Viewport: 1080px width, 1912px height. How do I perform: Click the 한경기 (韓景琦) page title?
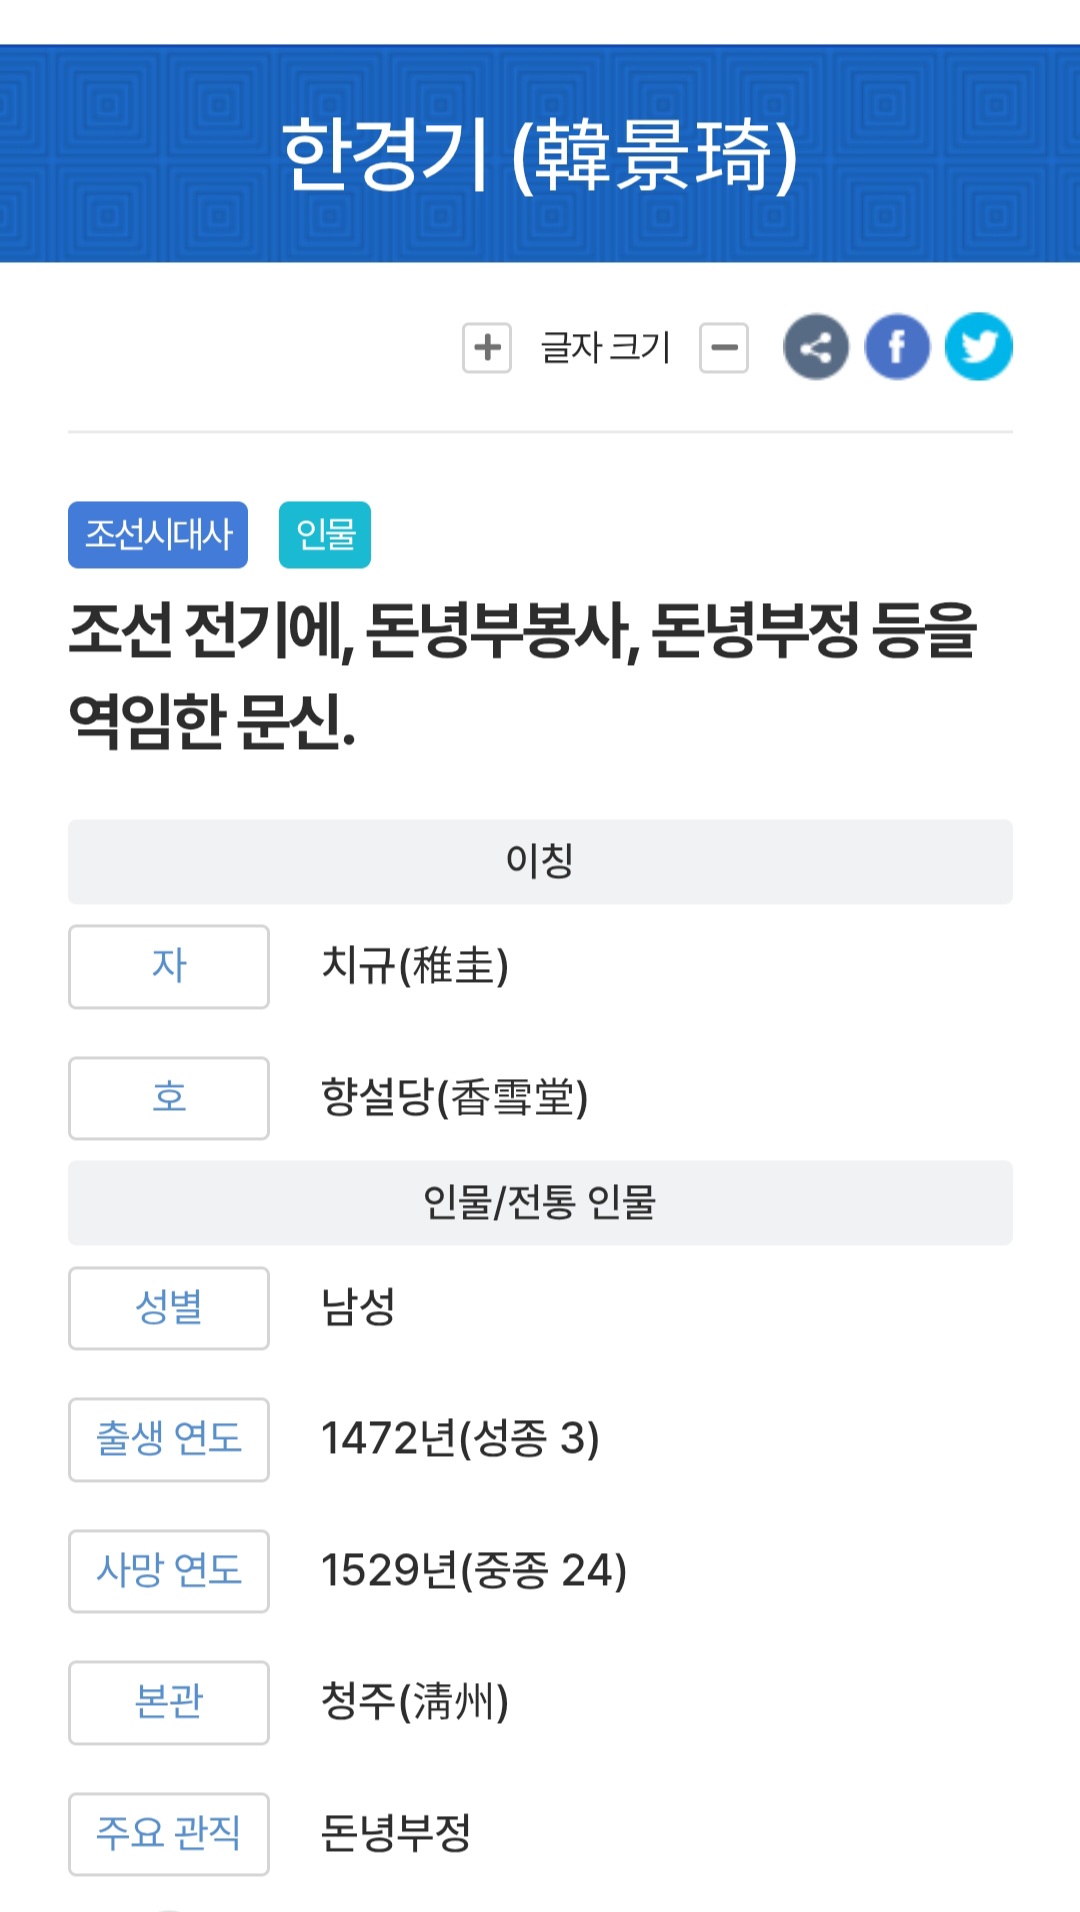(540, 155)
